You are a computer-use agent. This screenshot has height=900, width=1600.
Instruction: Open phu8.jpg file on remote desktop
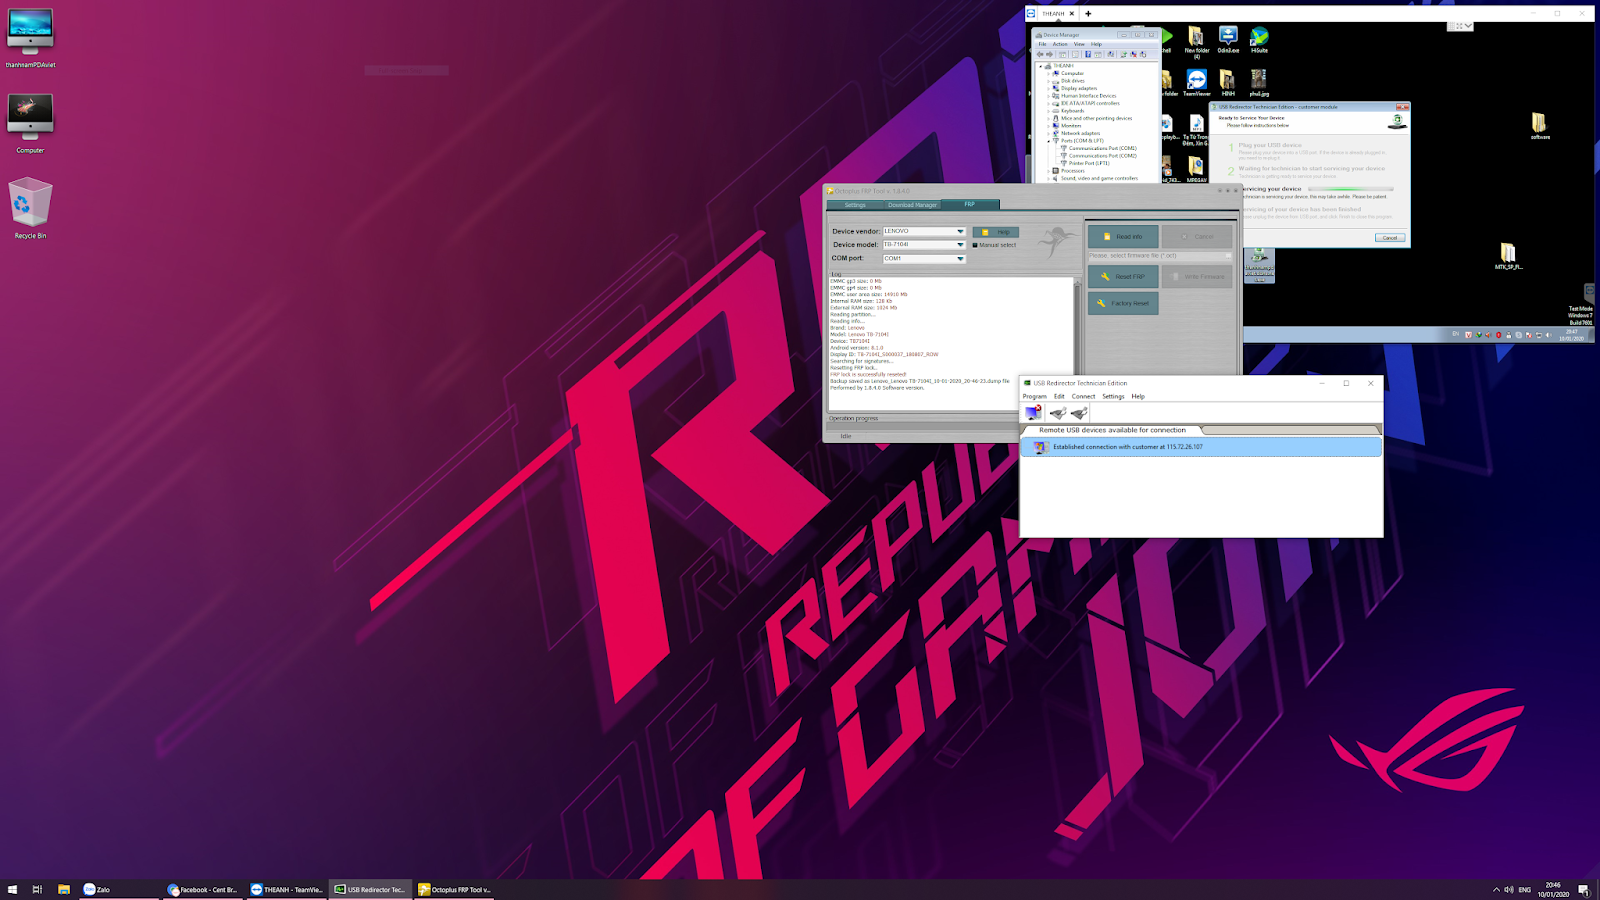pos(1259,83)
